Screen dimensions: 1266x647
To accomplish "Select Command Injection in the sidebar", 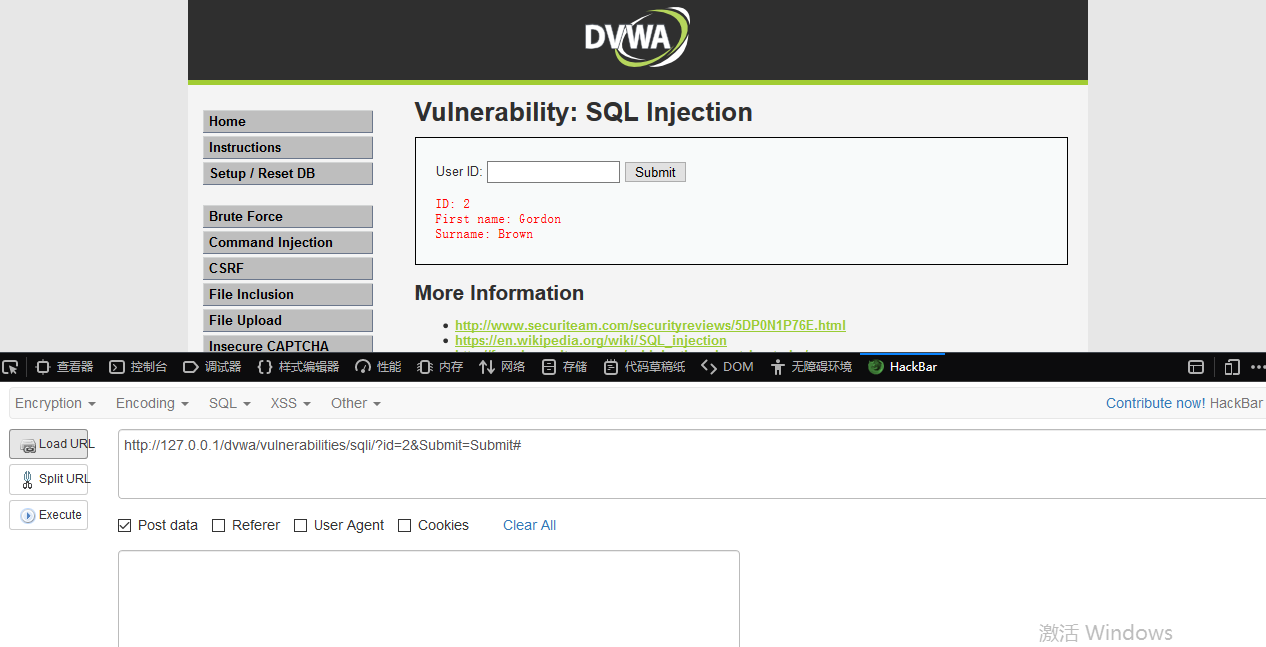I will point(288,243).
